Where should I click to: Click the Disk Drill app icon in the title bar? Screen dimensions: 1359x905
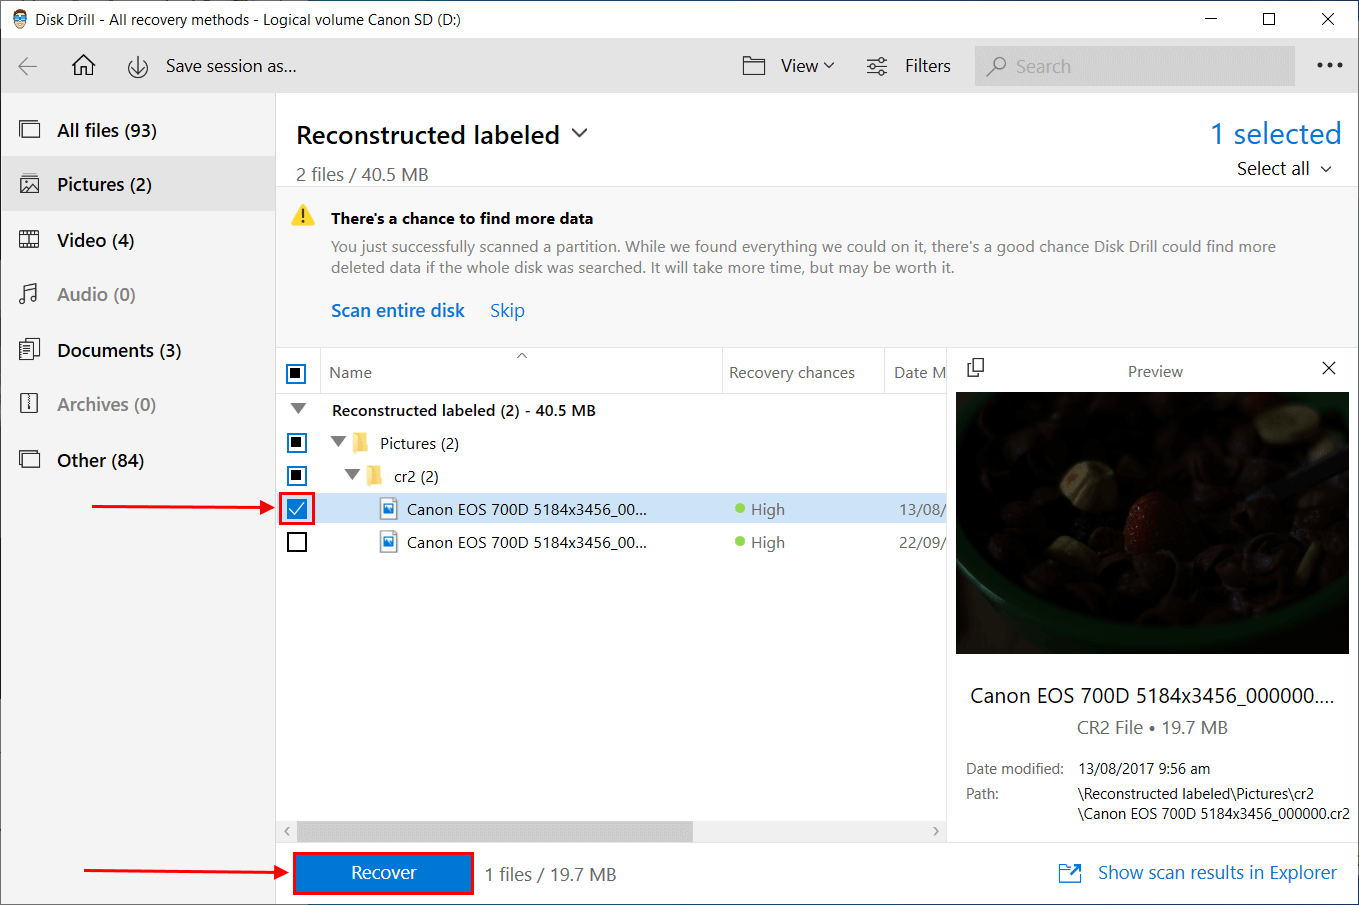(19, 19)
